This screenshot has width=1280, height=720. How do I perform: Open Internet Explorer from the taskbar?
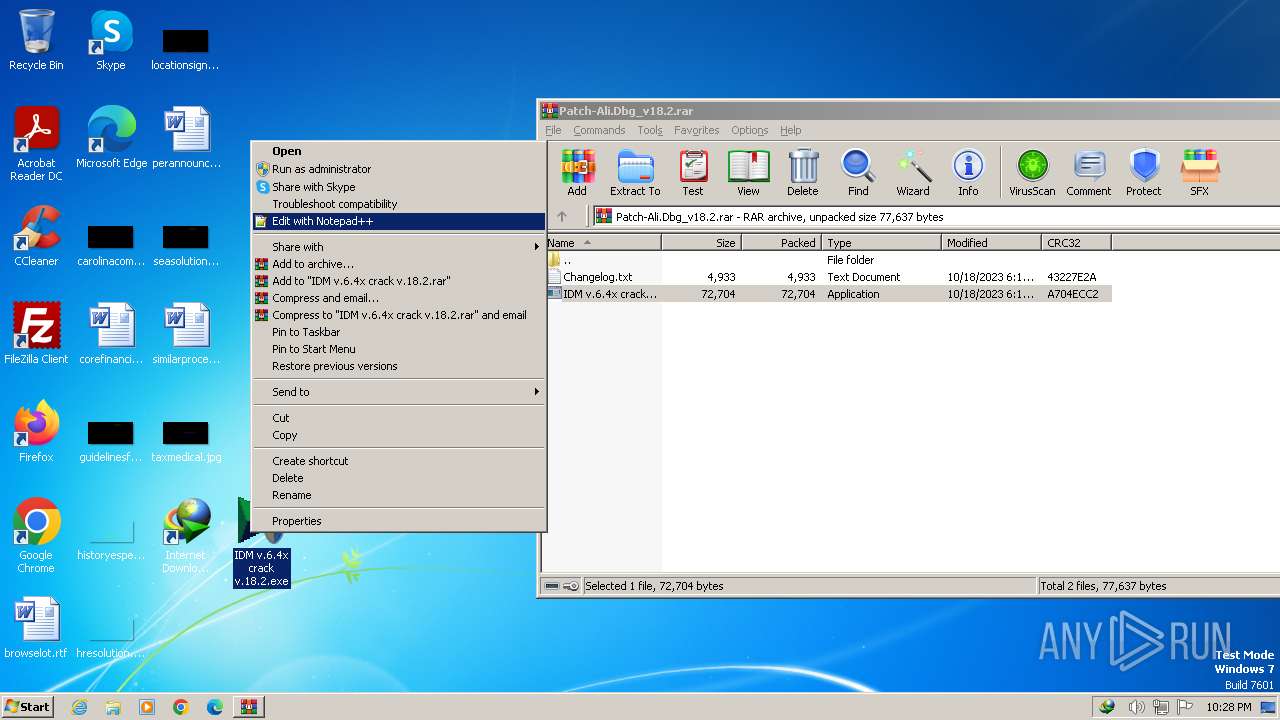click(79, 707)
